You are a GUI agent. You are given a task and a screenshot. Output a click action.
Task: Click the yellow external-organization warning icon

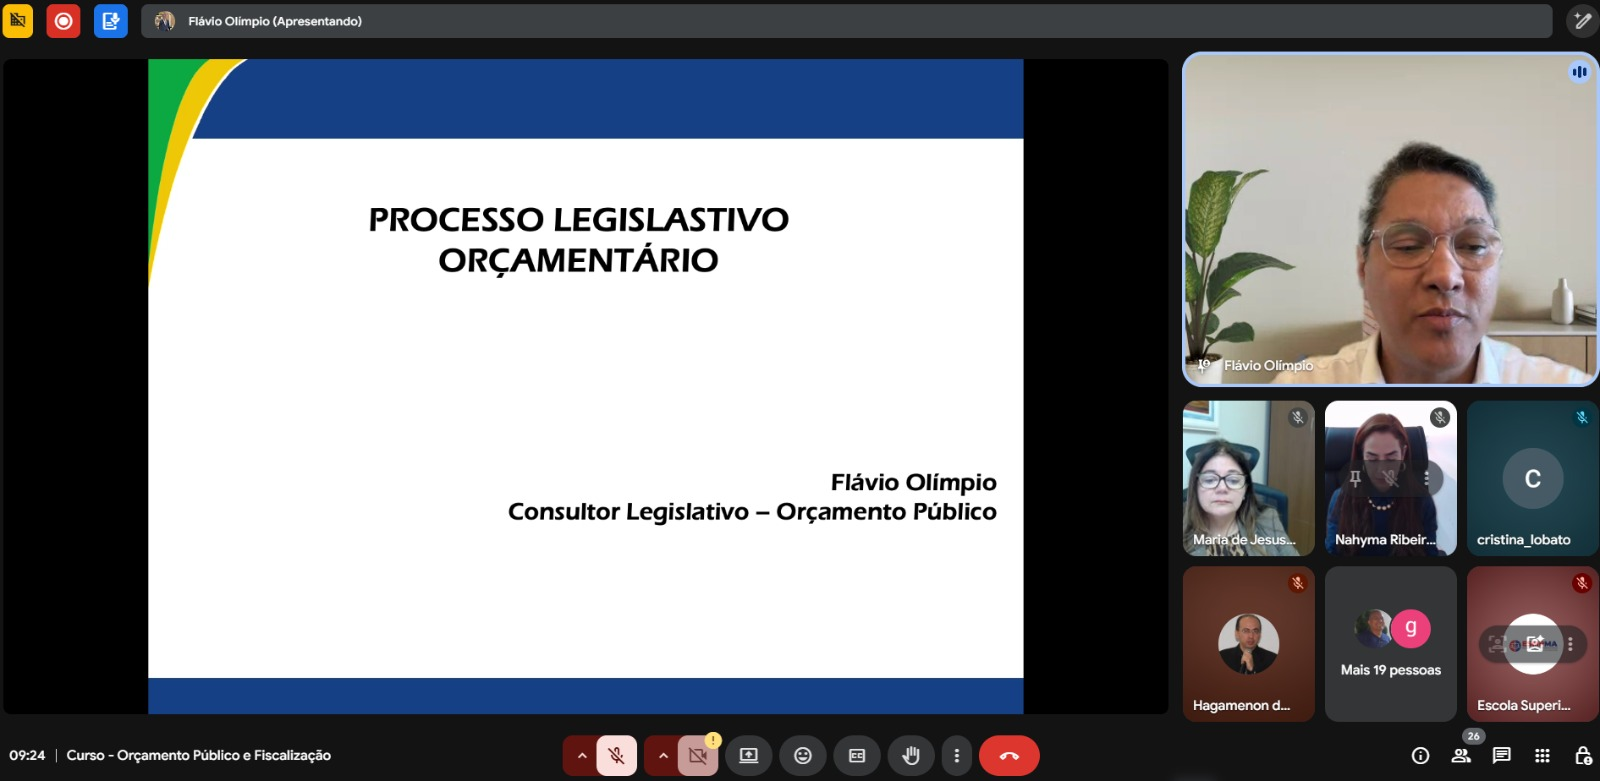coord(18,21)
